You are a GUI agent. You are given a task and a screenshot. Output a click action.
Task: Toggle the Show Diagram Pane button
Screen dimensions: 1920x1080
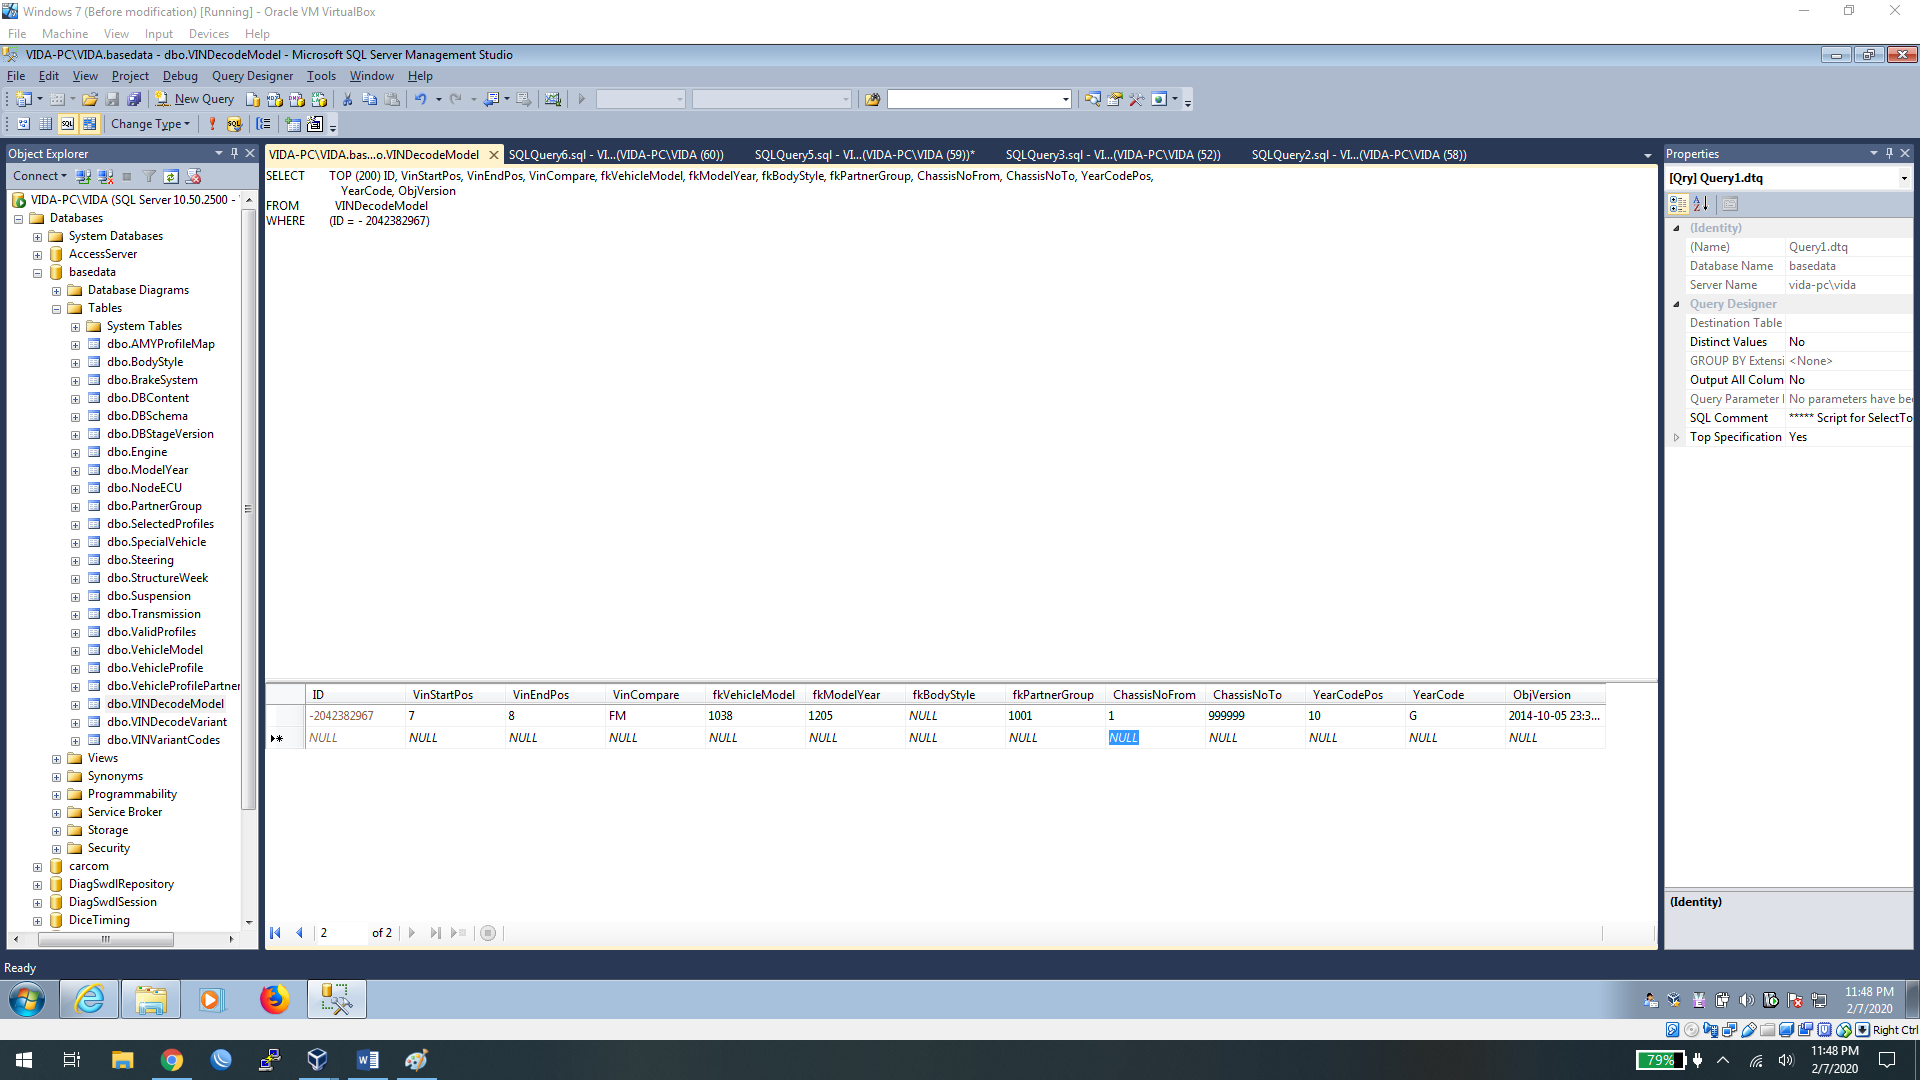coord(24,124)
